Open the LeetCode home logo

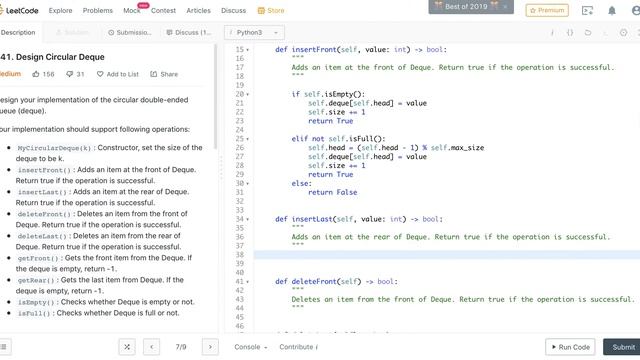(19, 11)
